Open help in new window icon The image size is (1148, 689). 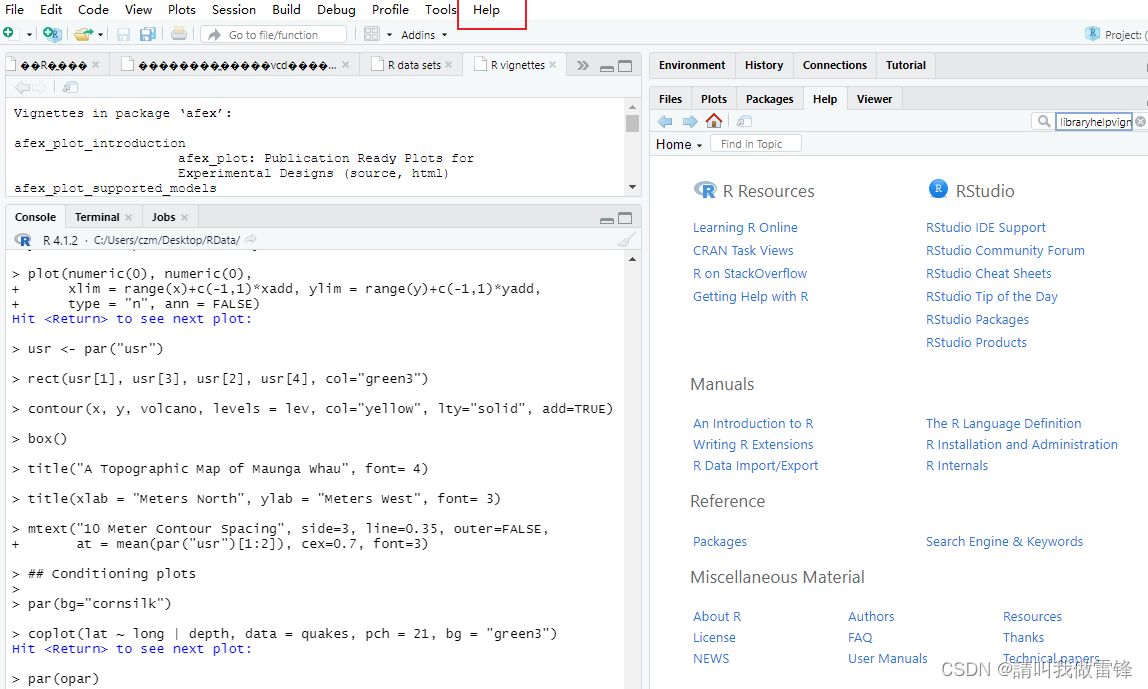click(x=745, y=122)
